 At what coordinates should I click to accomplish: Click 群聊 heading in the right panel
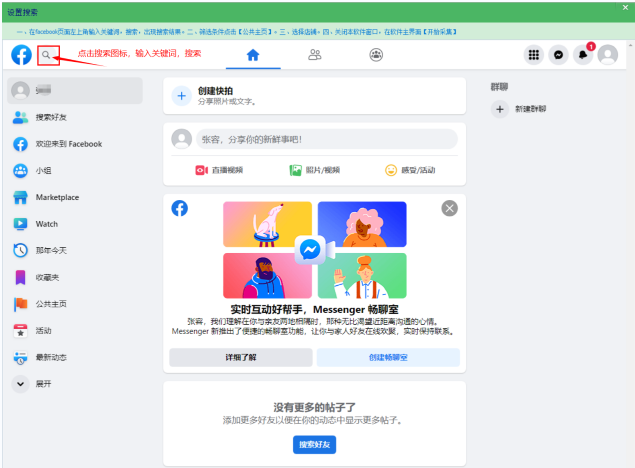tap(499, 87)
